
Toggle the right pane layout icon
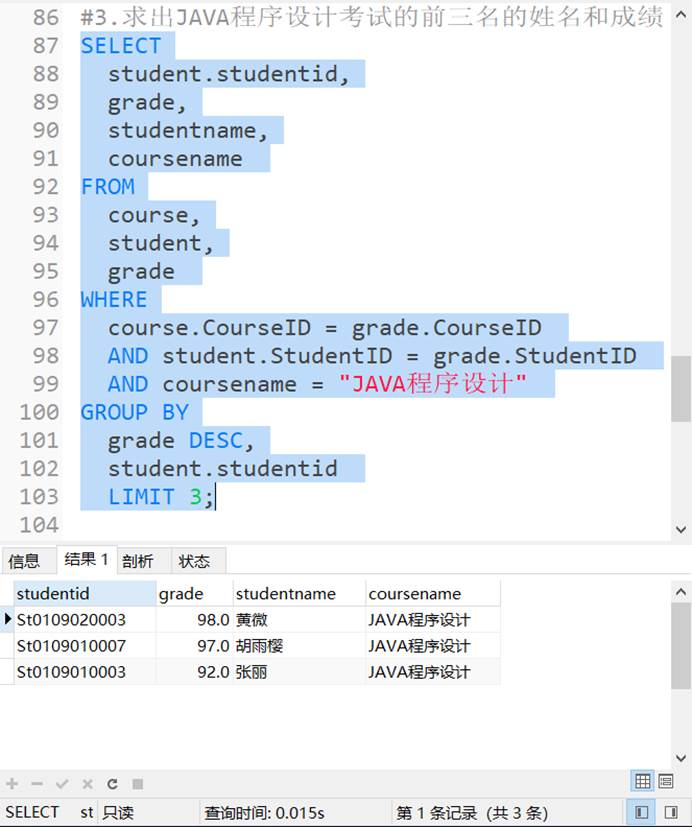click(x=671, y=812)
